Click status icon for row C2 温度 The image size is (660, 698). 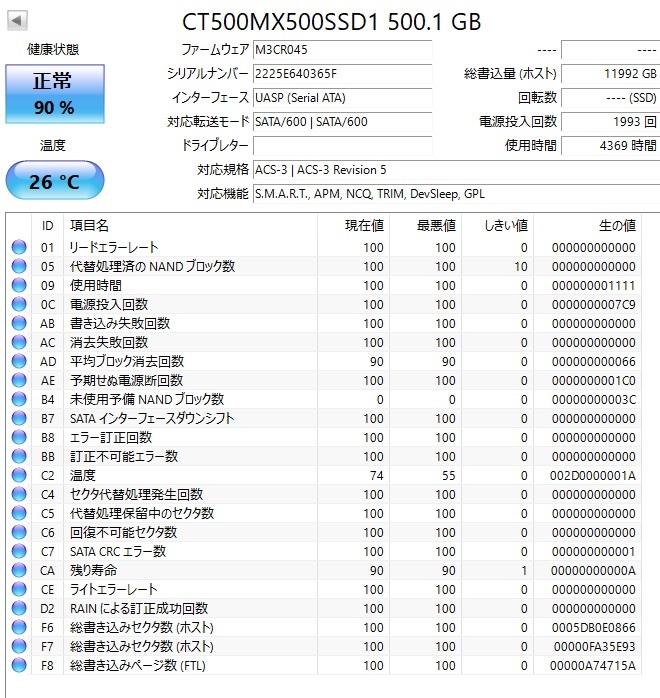[19, 475]
